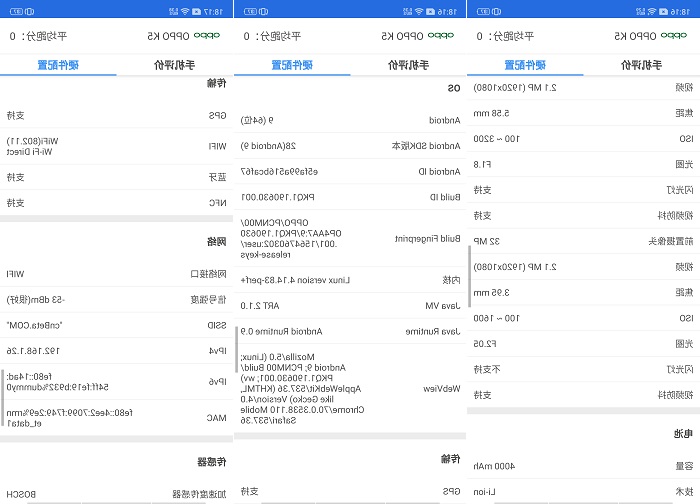Select the 技术 Li-ion row

[583, 492]
